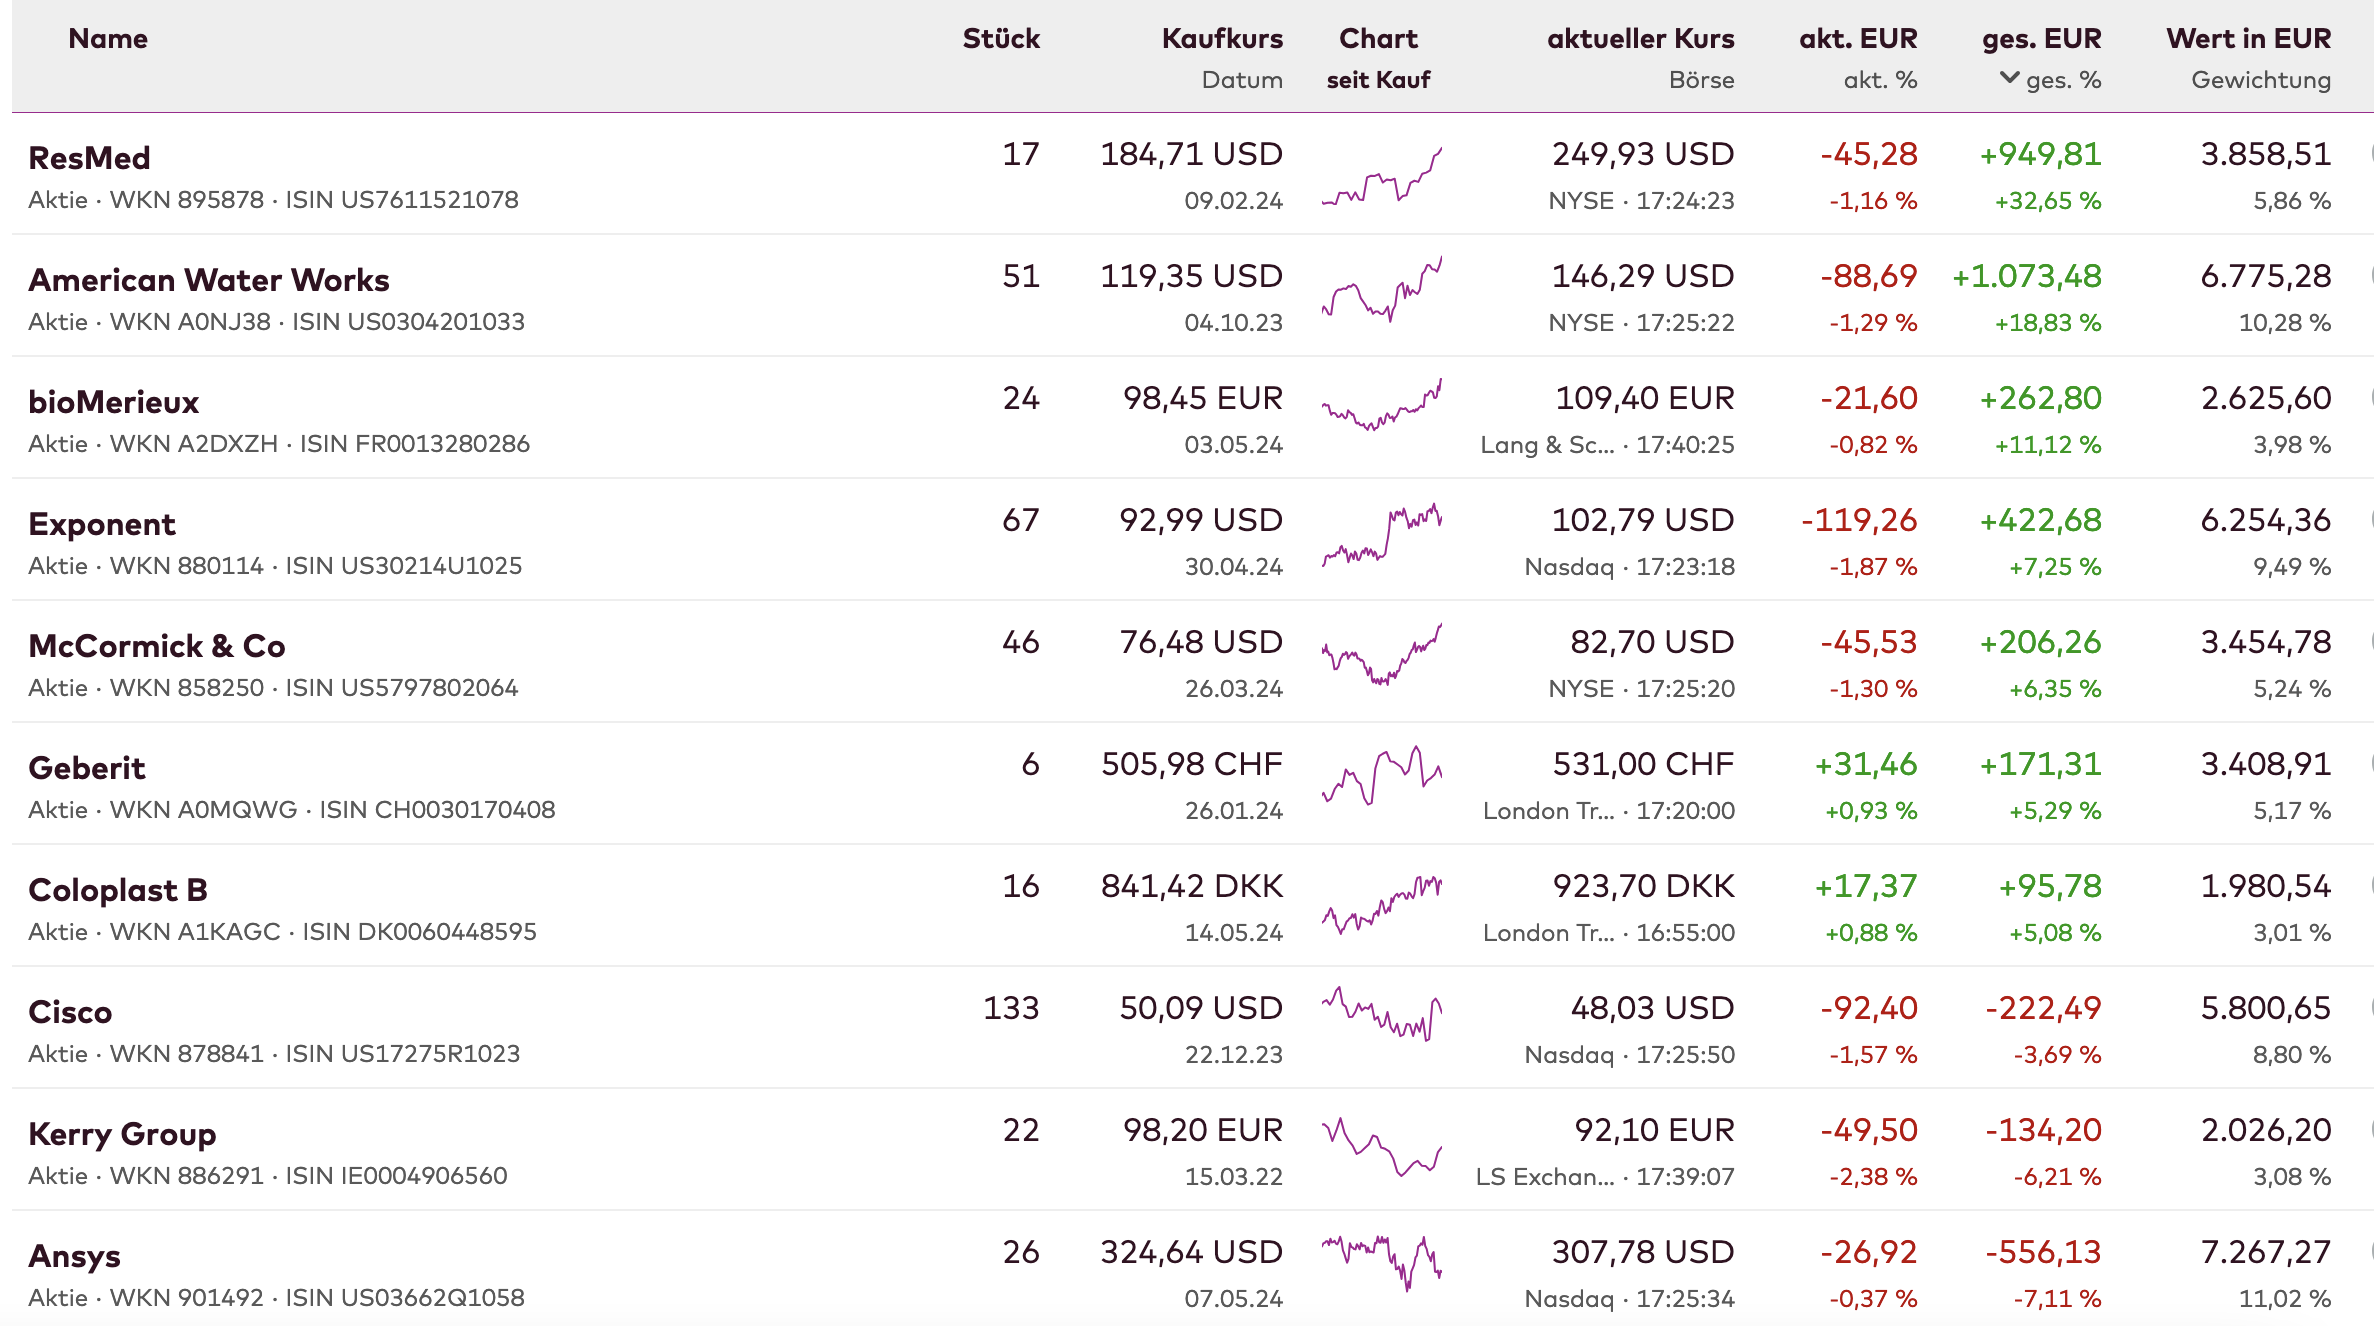The image size is (2374, 1326).
Task: Click Coloplast B price 923,70 DKK
Action: pyautogui.click(x=1643, y=886)
